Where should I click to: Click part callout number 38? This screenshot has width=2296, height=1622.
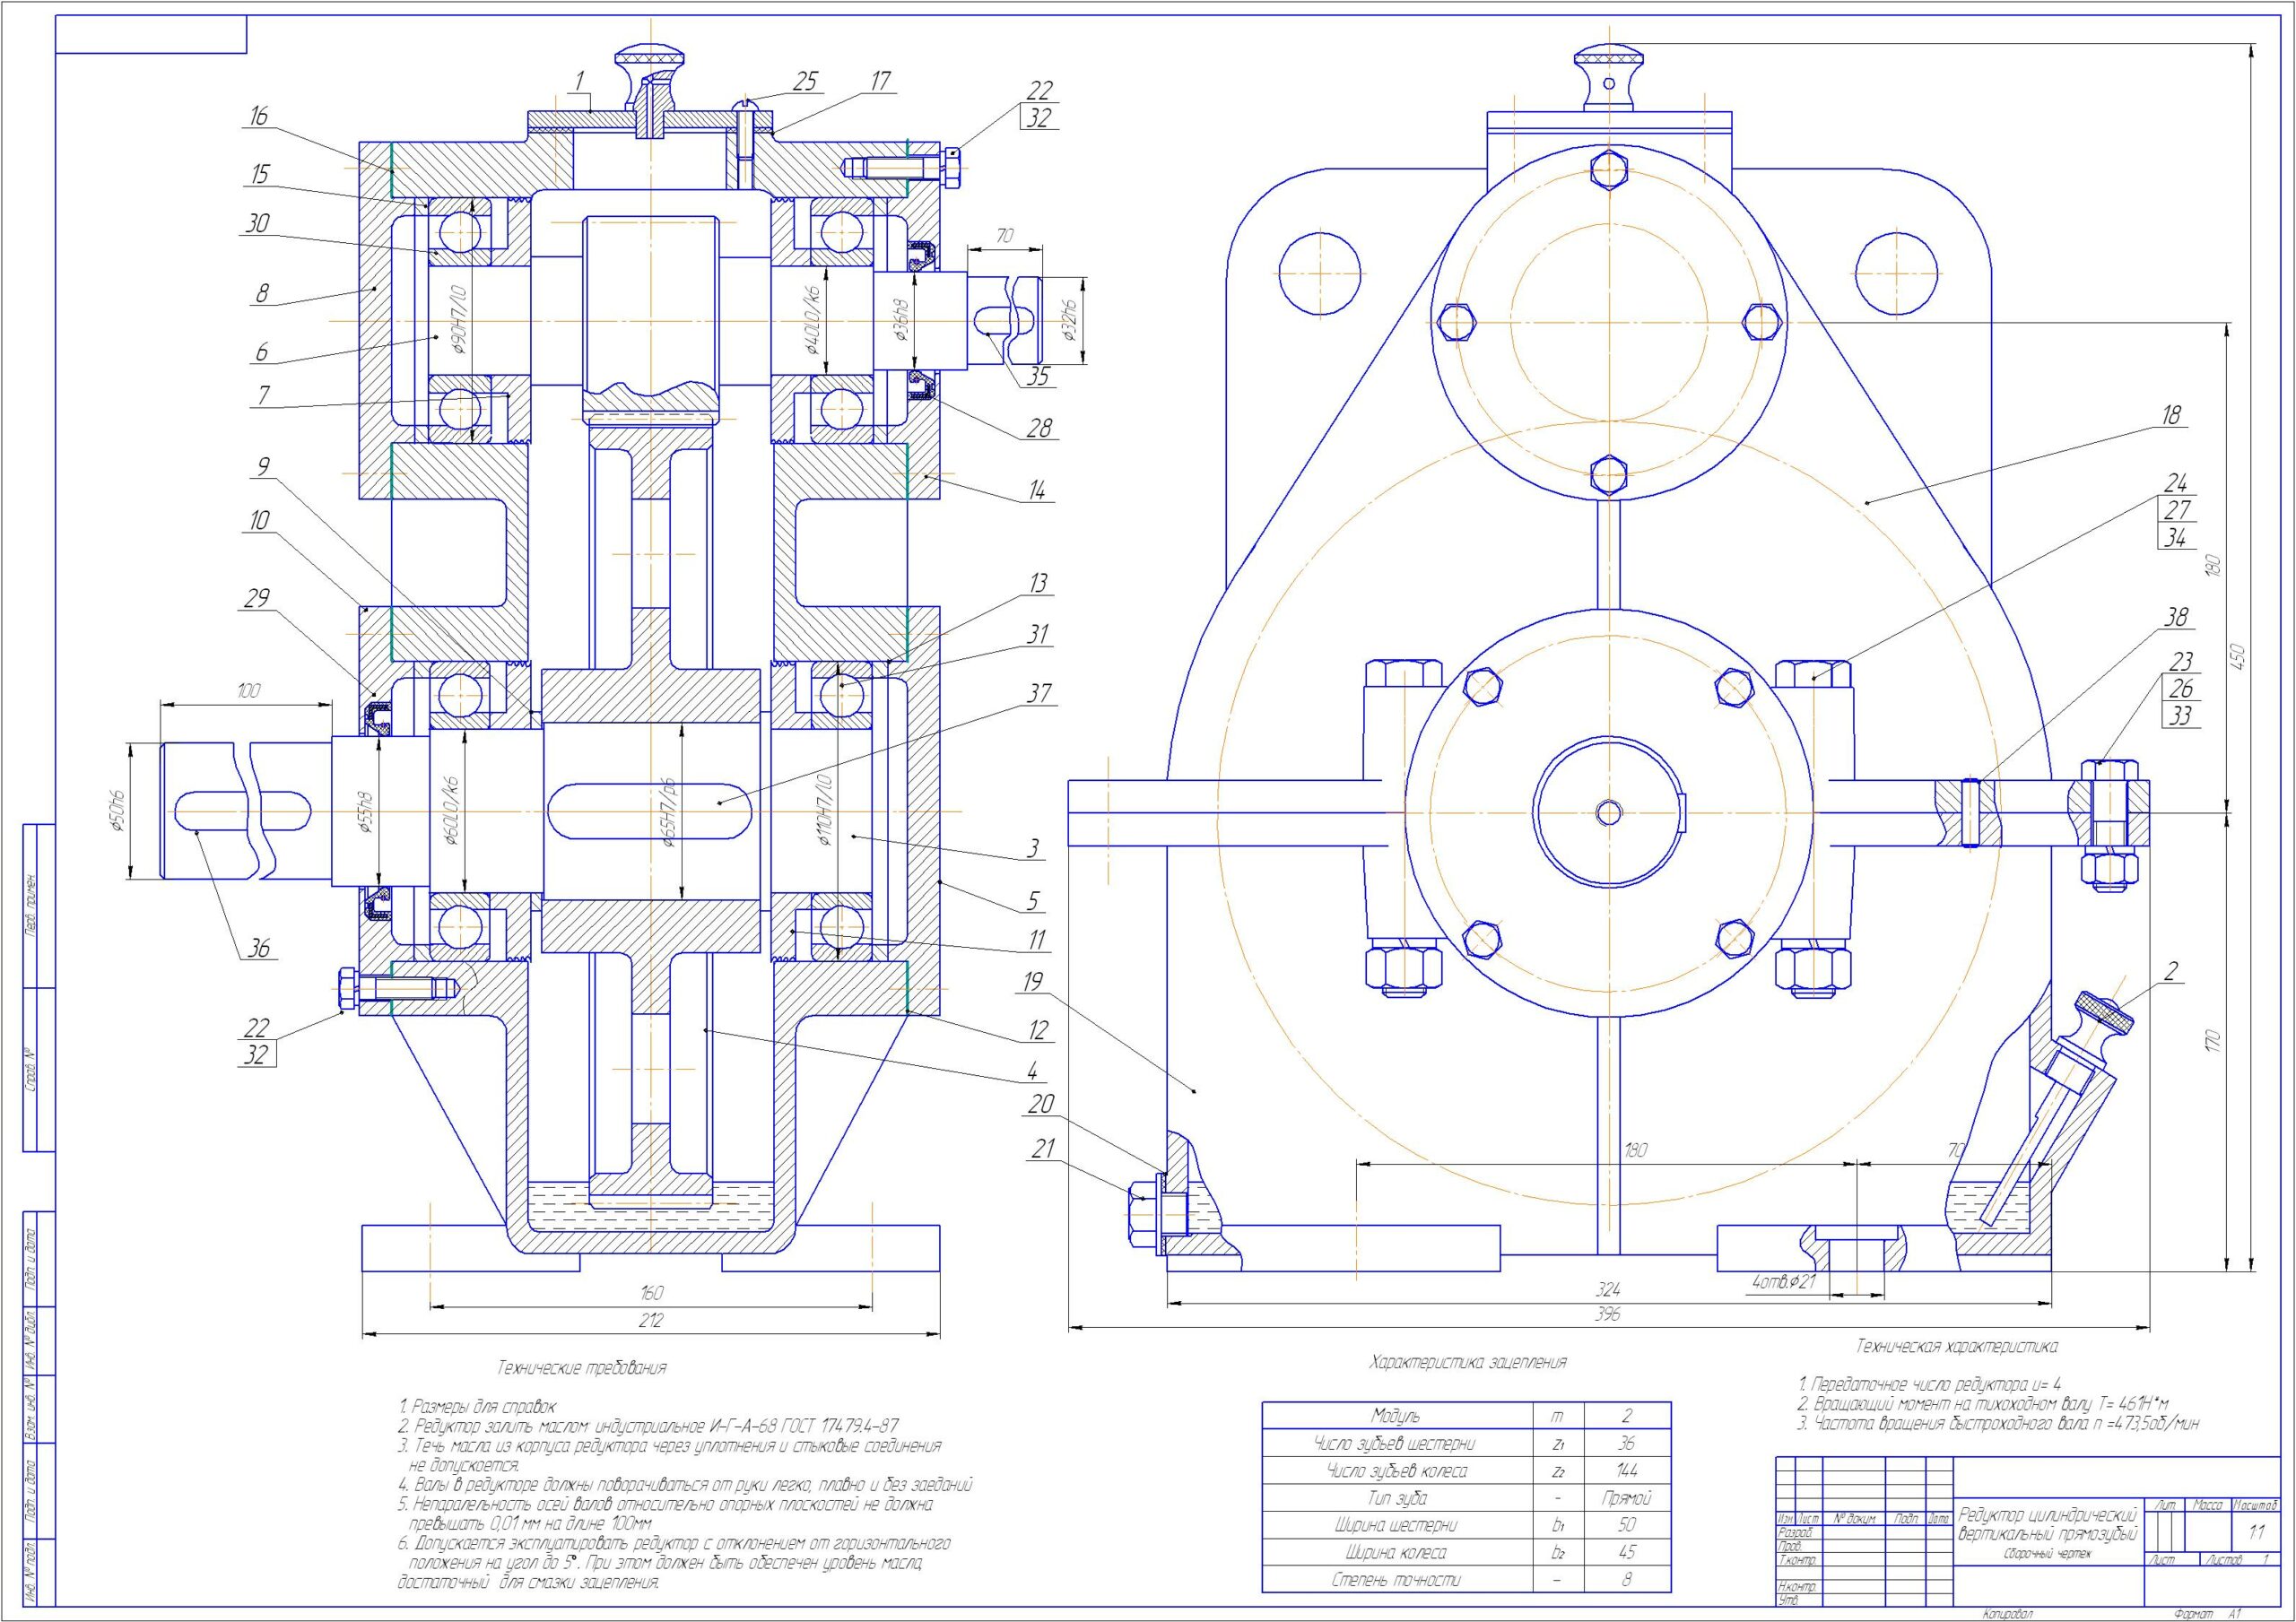[x=2177, y=617]
